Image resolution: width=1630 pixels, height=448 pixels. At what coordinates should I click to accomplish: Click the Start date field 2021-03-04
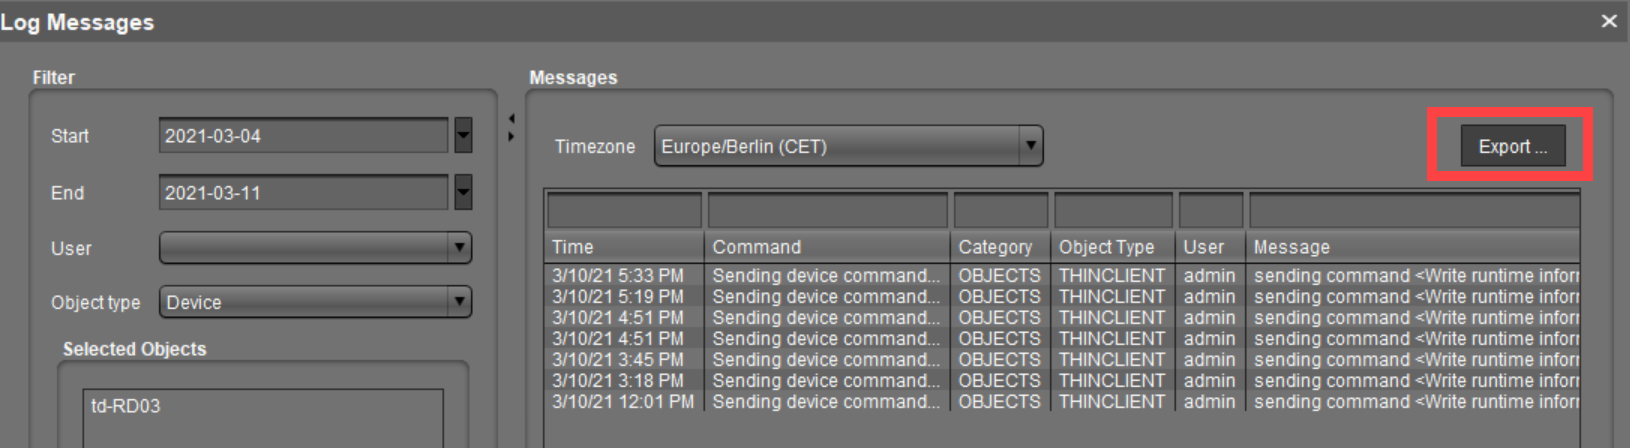(x=302, y=136)
